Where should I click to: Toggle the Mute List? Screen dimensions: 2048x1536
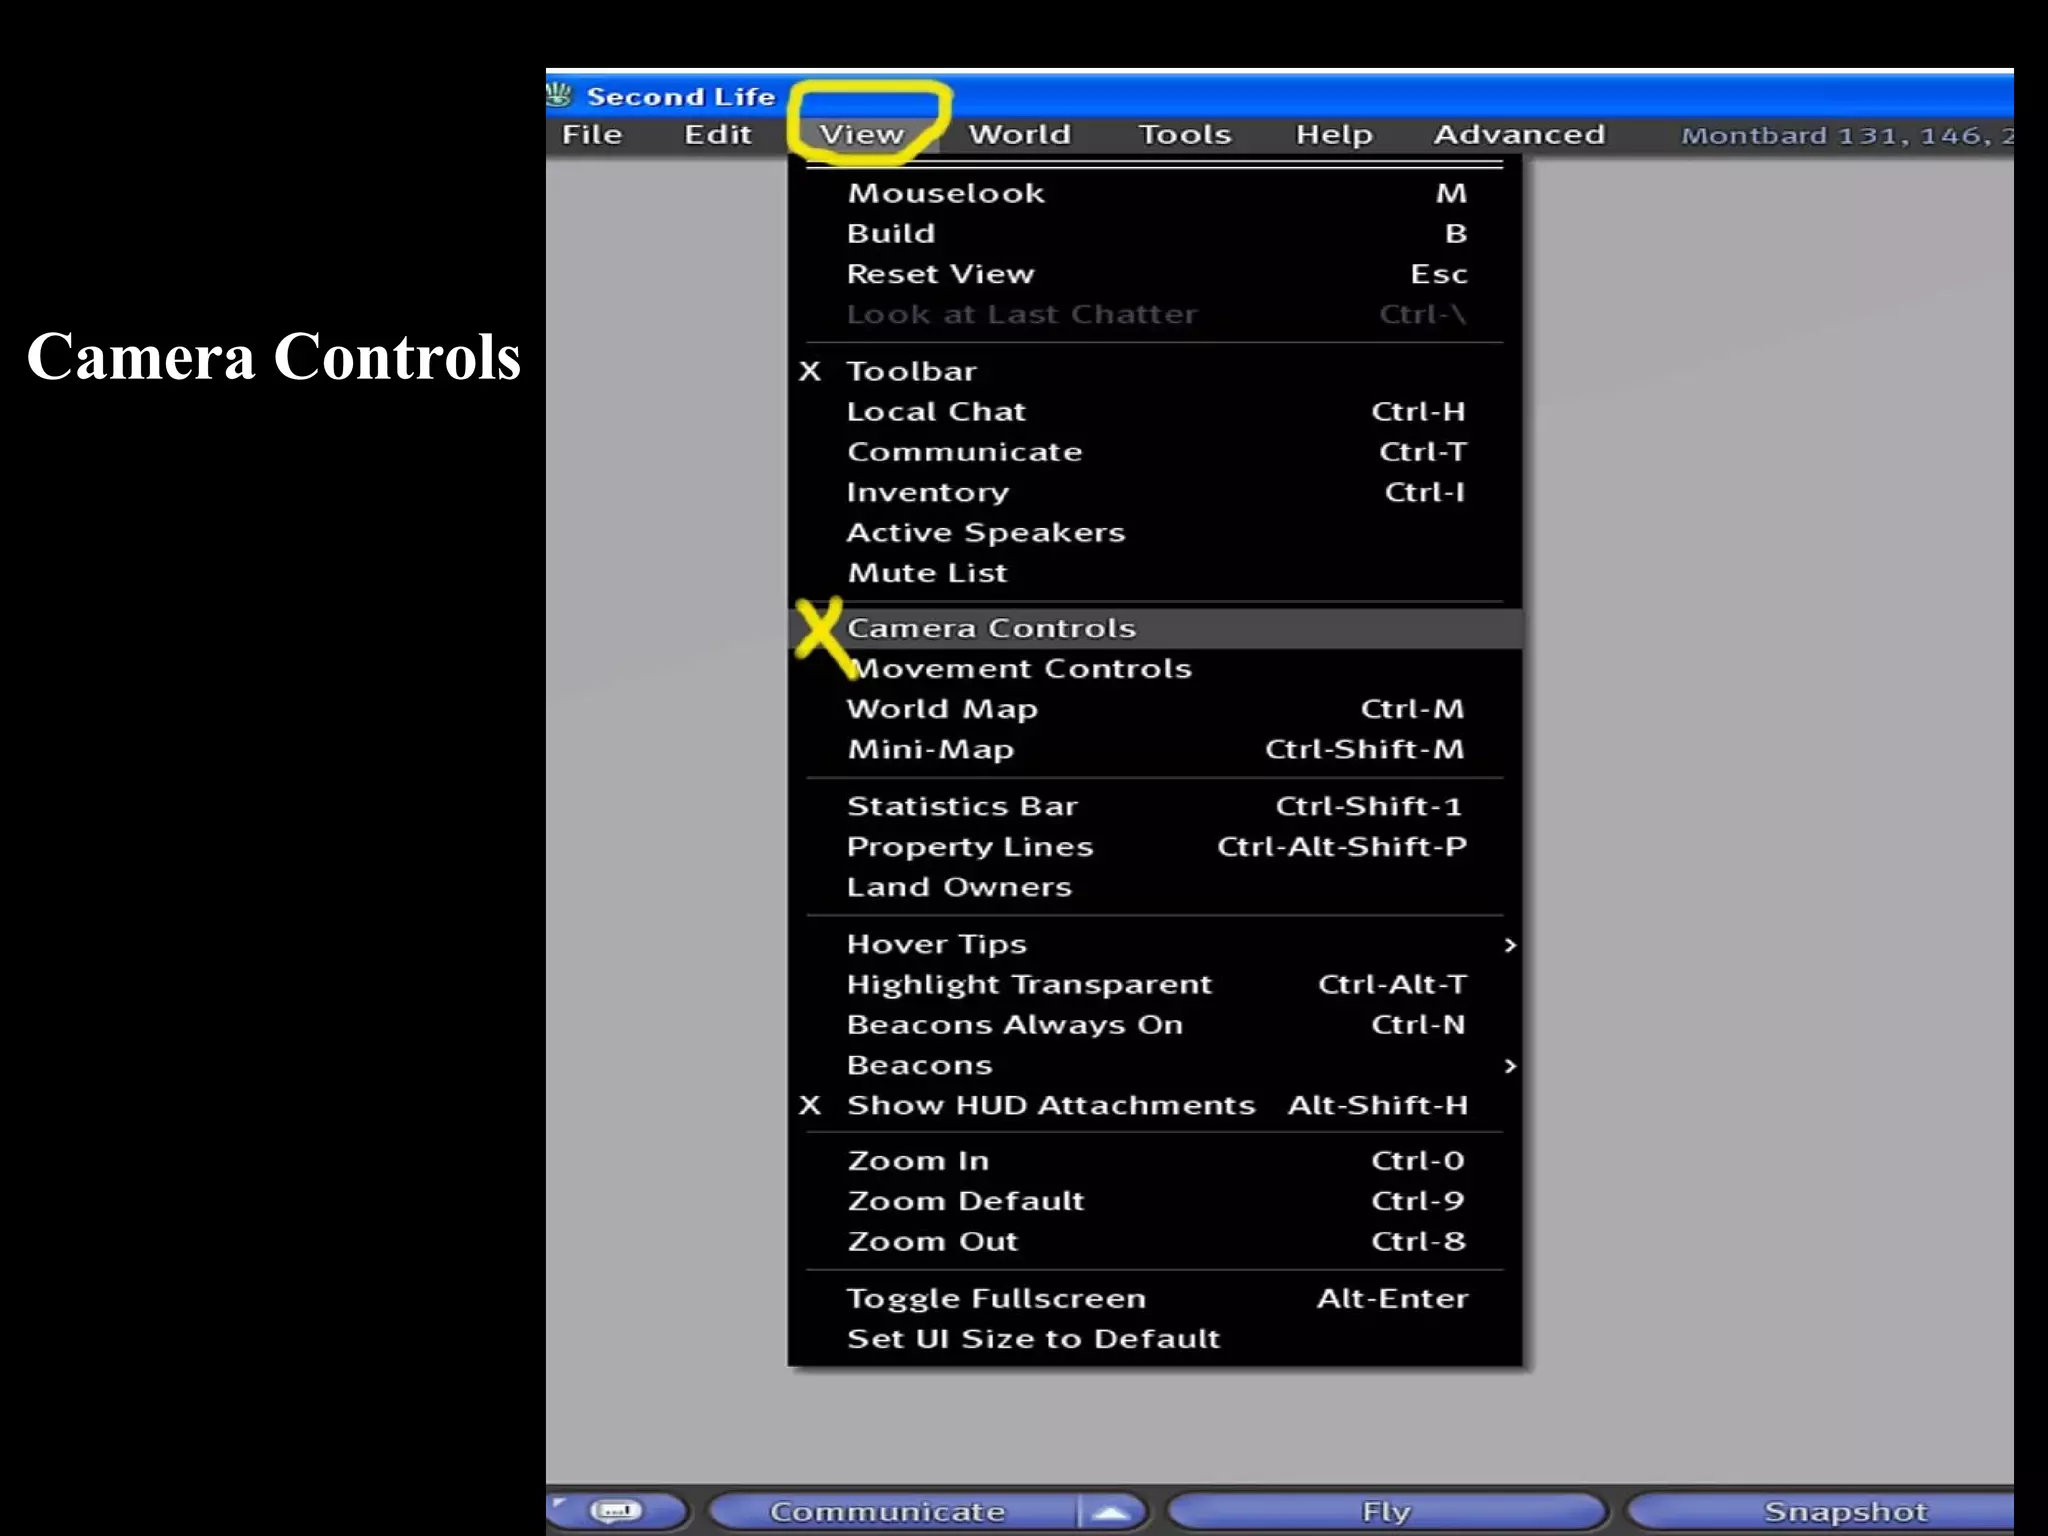coord(1155,573)
